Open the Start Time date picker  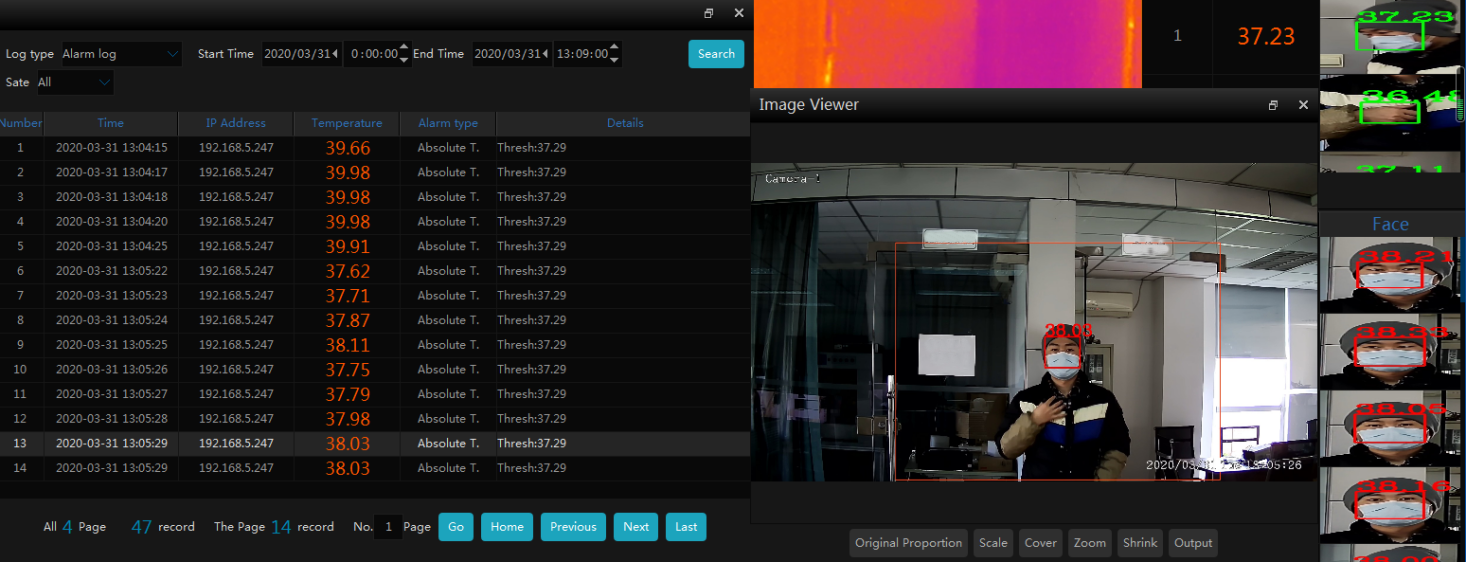pyautogui.click(x=301, y=54)
